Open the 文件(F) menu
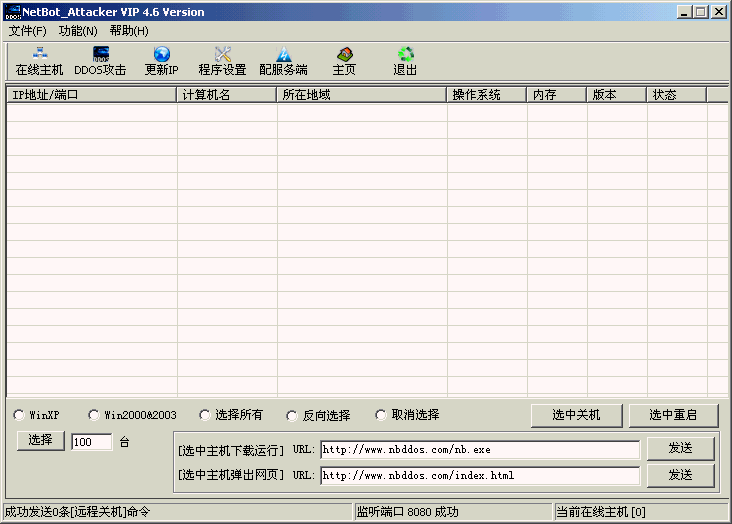The image size is (732, 524). click(x=28, y=31)
